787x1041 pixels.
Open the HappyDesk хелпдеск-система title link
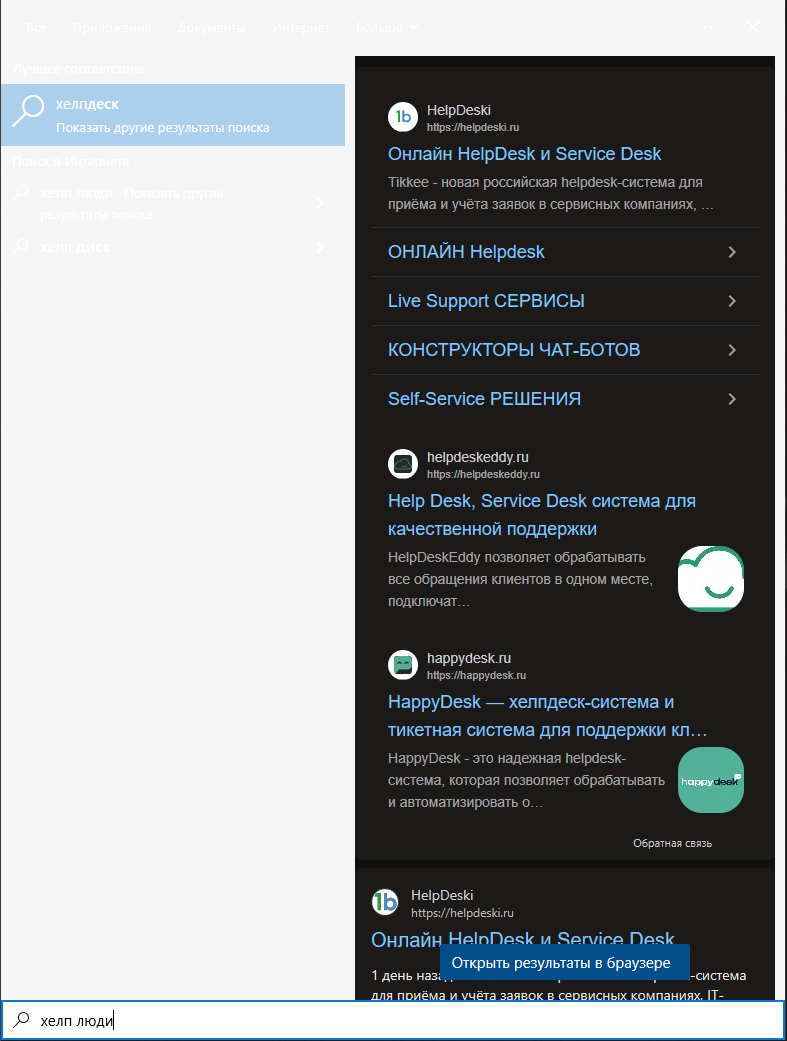tap(548, 716)
